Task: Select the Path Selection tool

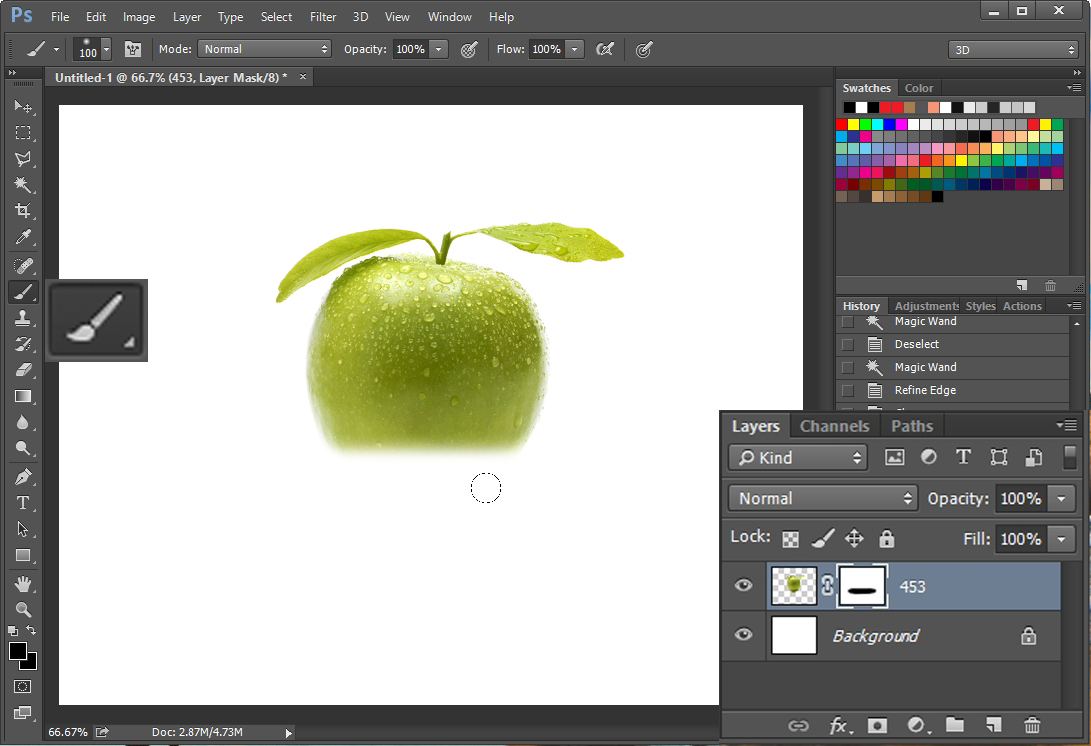Action: coord(23,529)
